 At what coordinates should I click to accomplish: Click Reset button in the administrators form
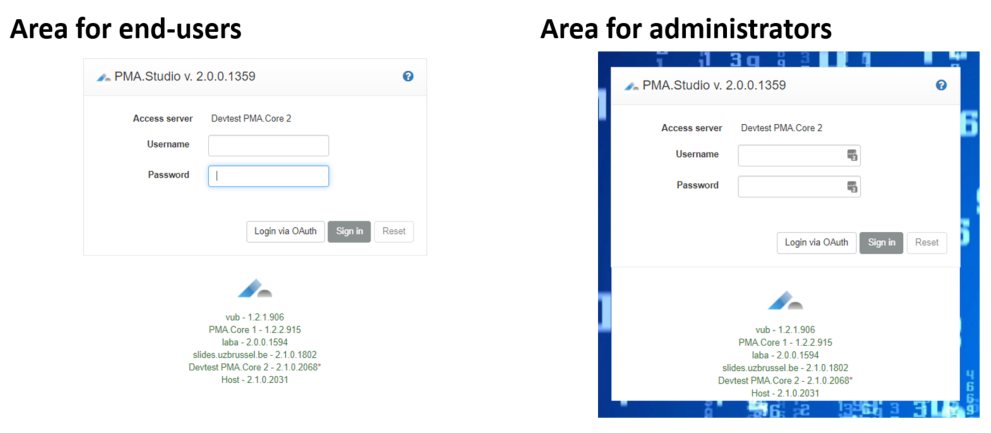pyautogui.click(x=927, y=242)
